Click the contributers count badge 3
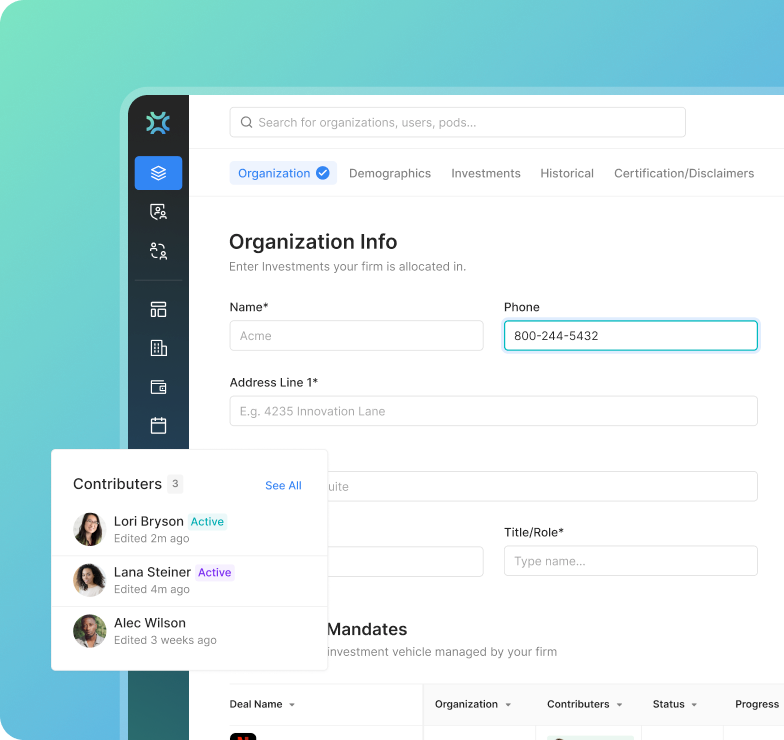The height and width of the screenshot is (740, 784). [x=175, y=484]
